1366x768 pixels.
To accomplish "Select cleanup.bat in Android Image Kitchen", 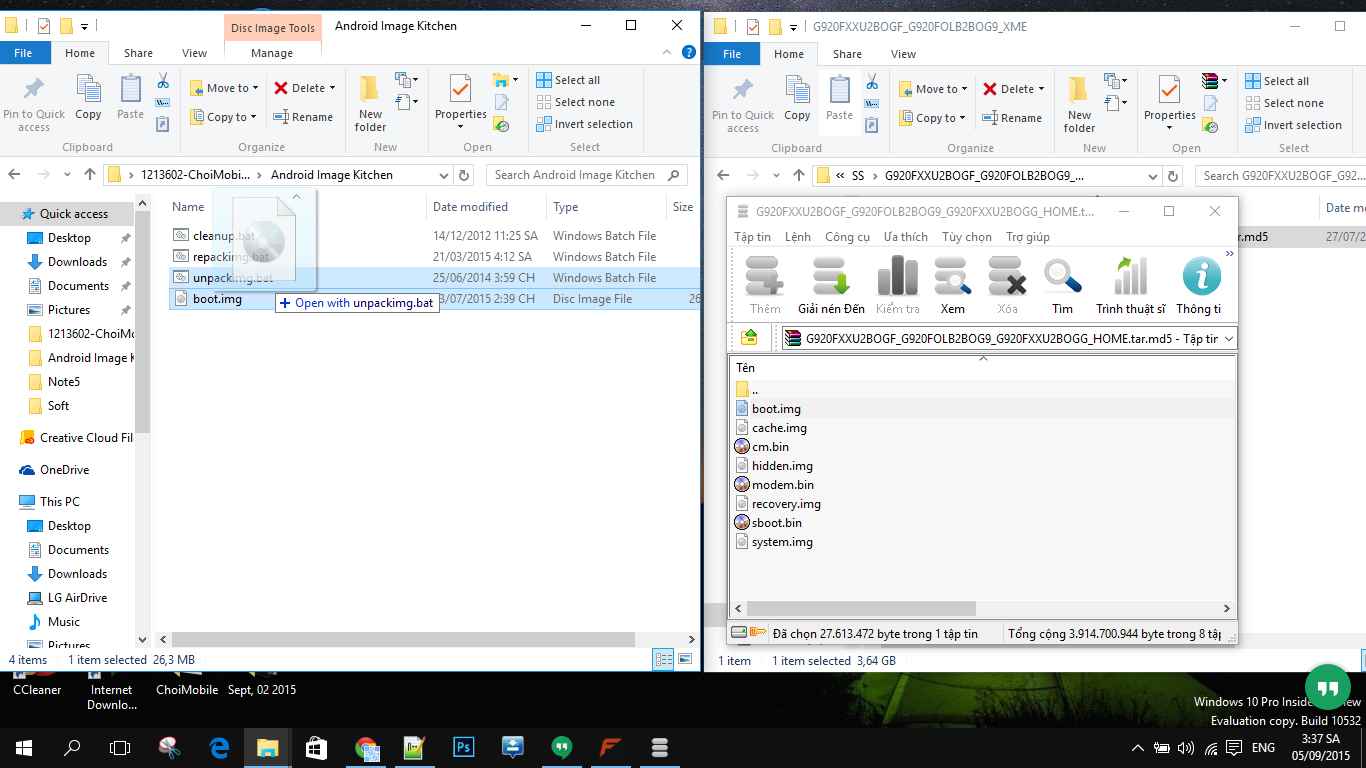I will 224,236.
